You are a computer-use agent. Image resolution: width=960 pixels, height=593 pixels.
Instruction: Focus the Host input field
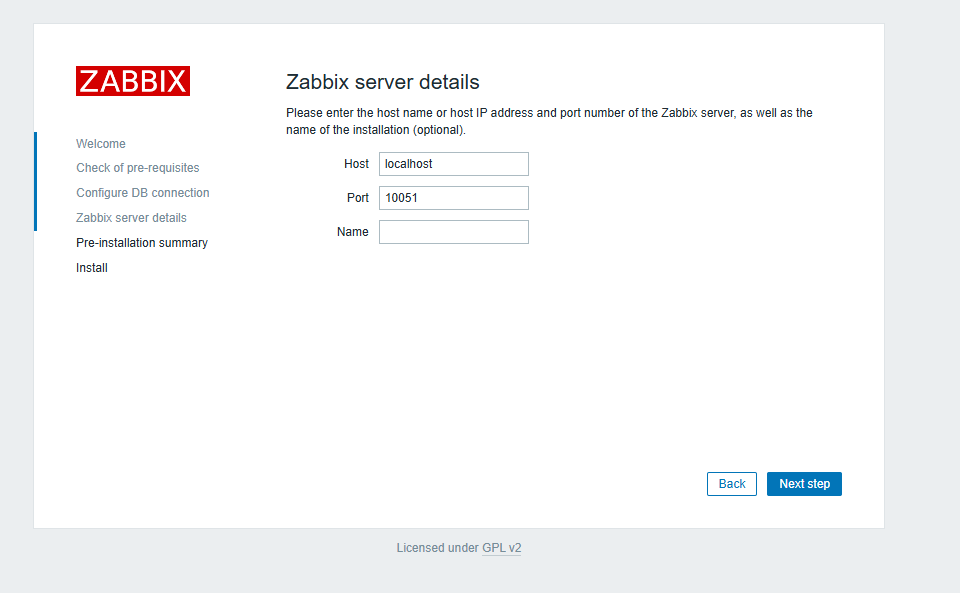pos(454,164)
